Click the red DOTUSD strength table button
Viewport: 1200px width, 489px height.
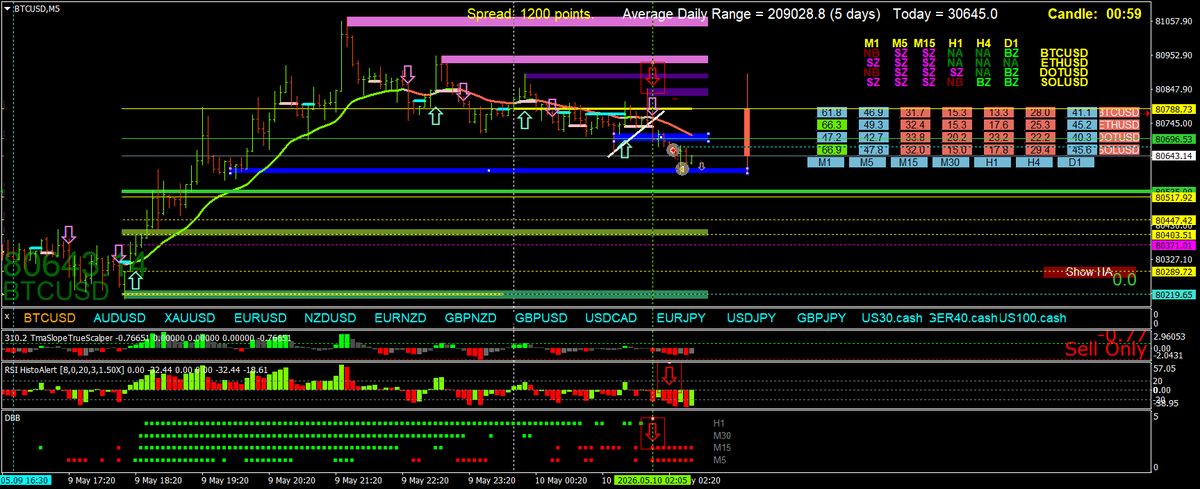[1119, 136]
